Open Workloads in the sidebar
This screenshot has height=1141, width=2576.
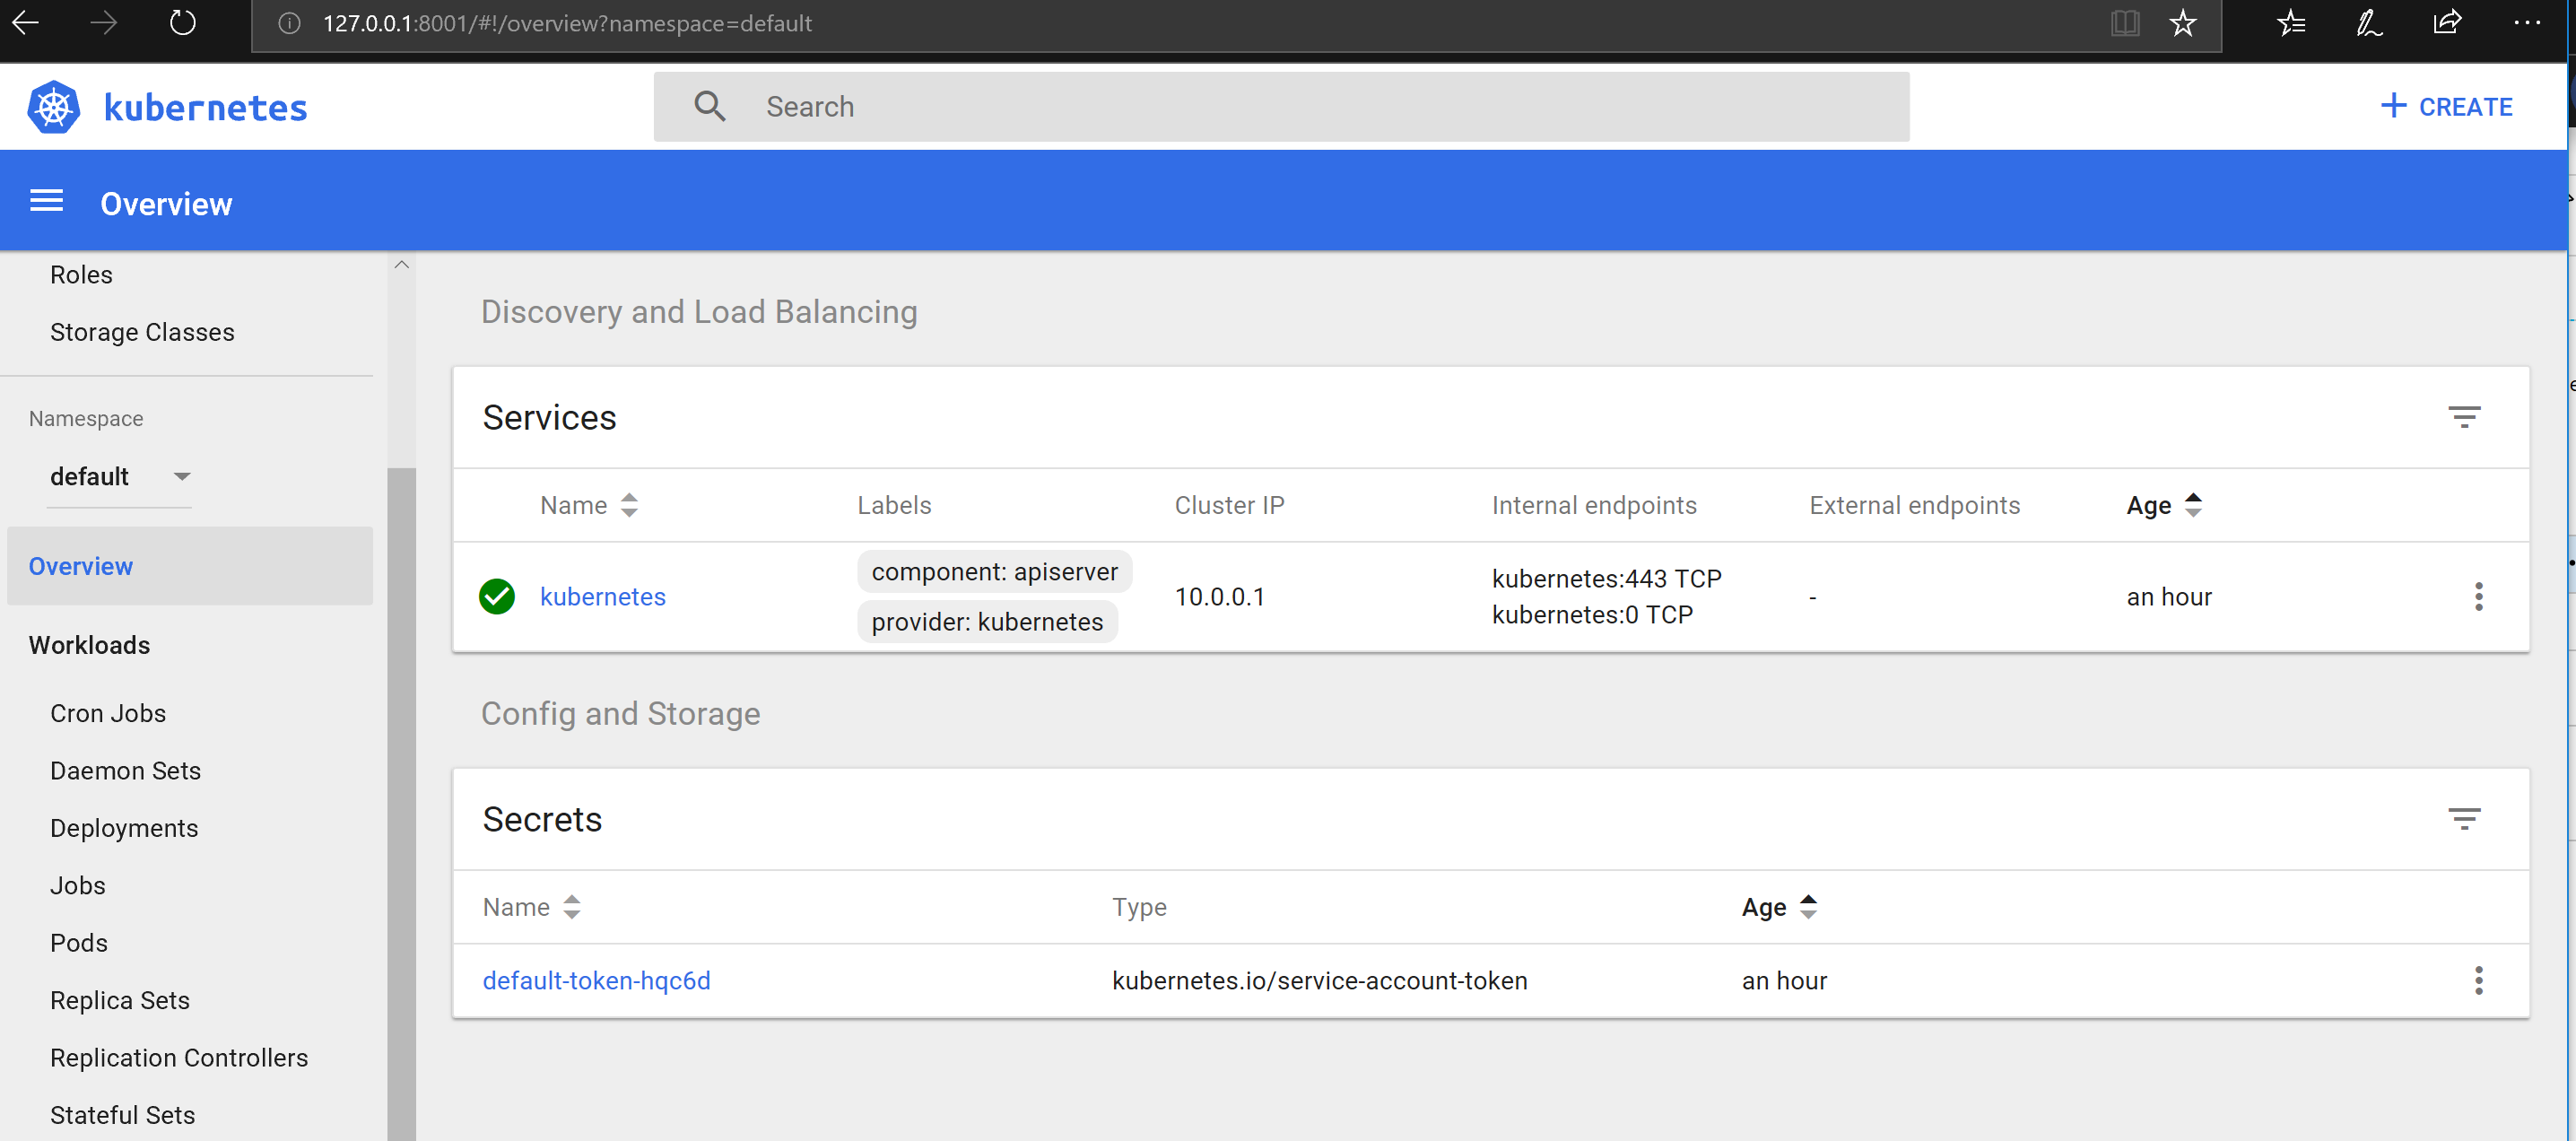89,645
